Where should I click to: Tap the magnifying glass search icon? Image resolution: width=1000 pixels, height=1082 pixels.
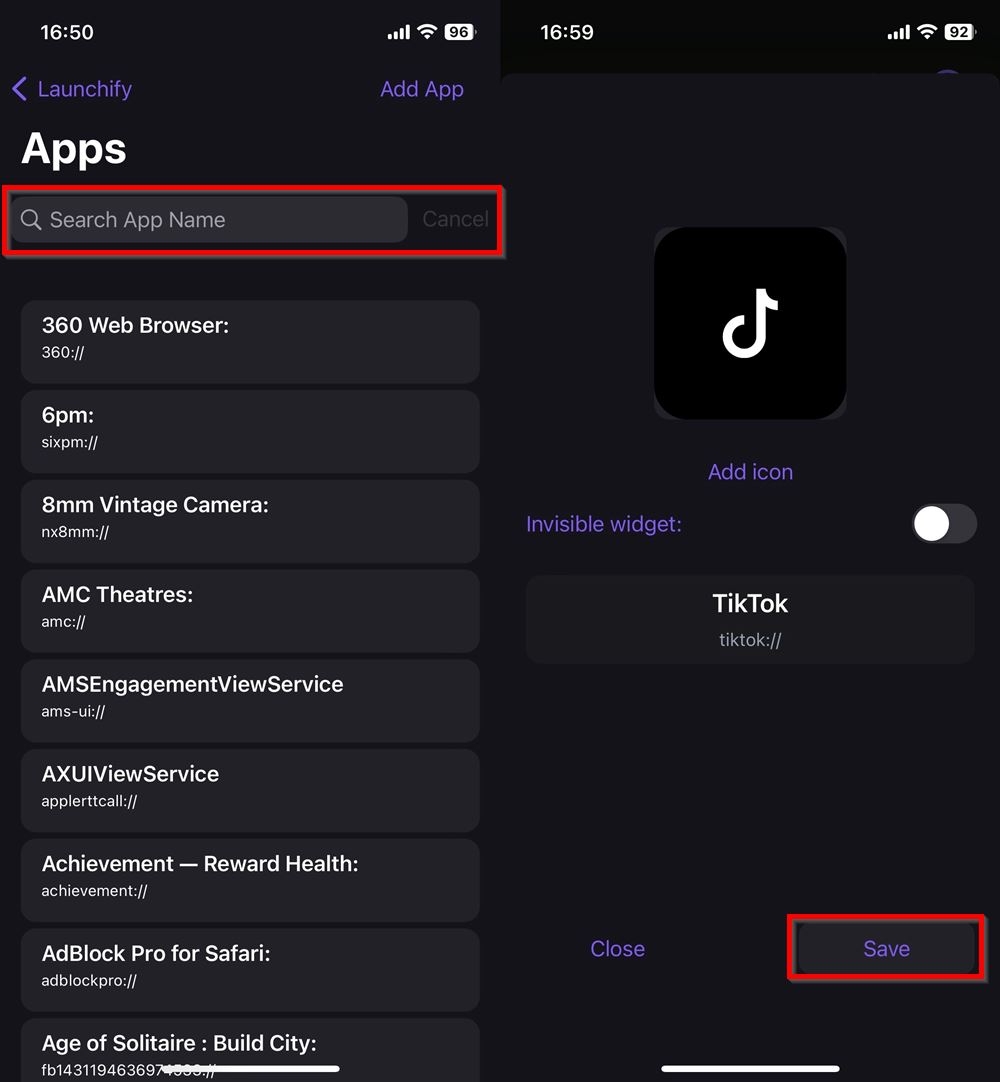pos(31,220)
